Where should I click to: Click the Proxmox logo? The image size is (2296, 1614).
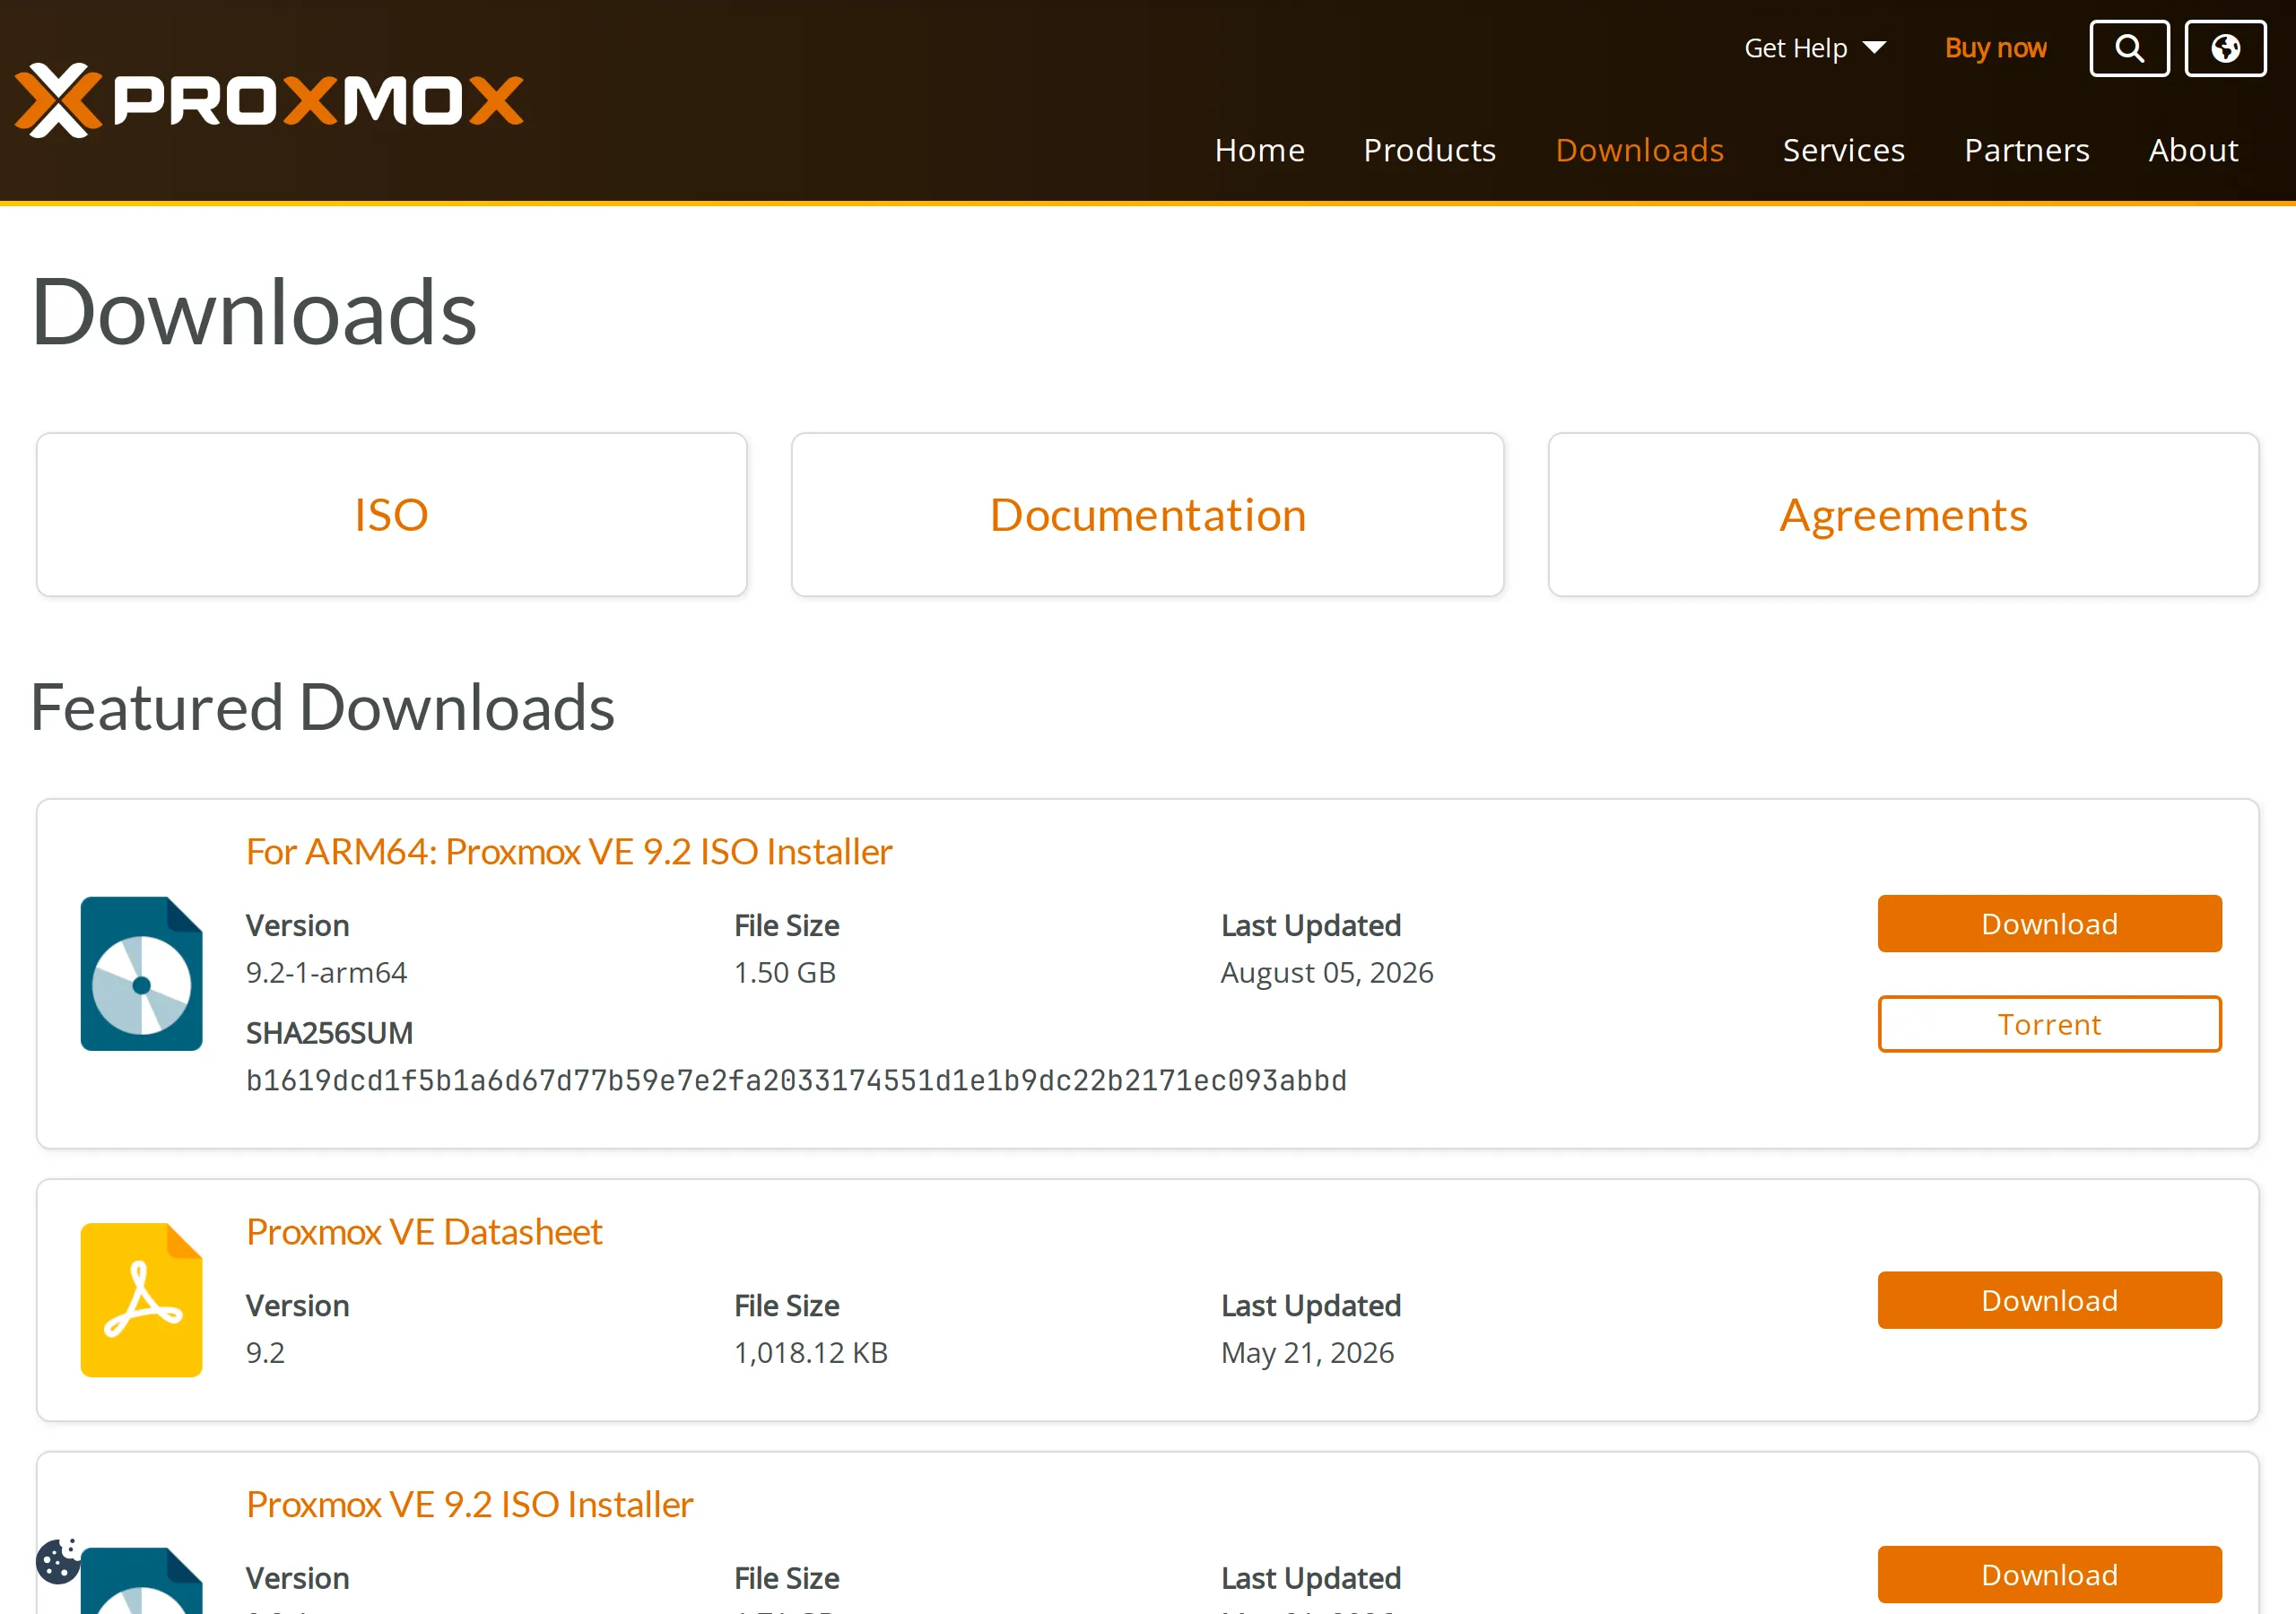[x=269, y=100]
